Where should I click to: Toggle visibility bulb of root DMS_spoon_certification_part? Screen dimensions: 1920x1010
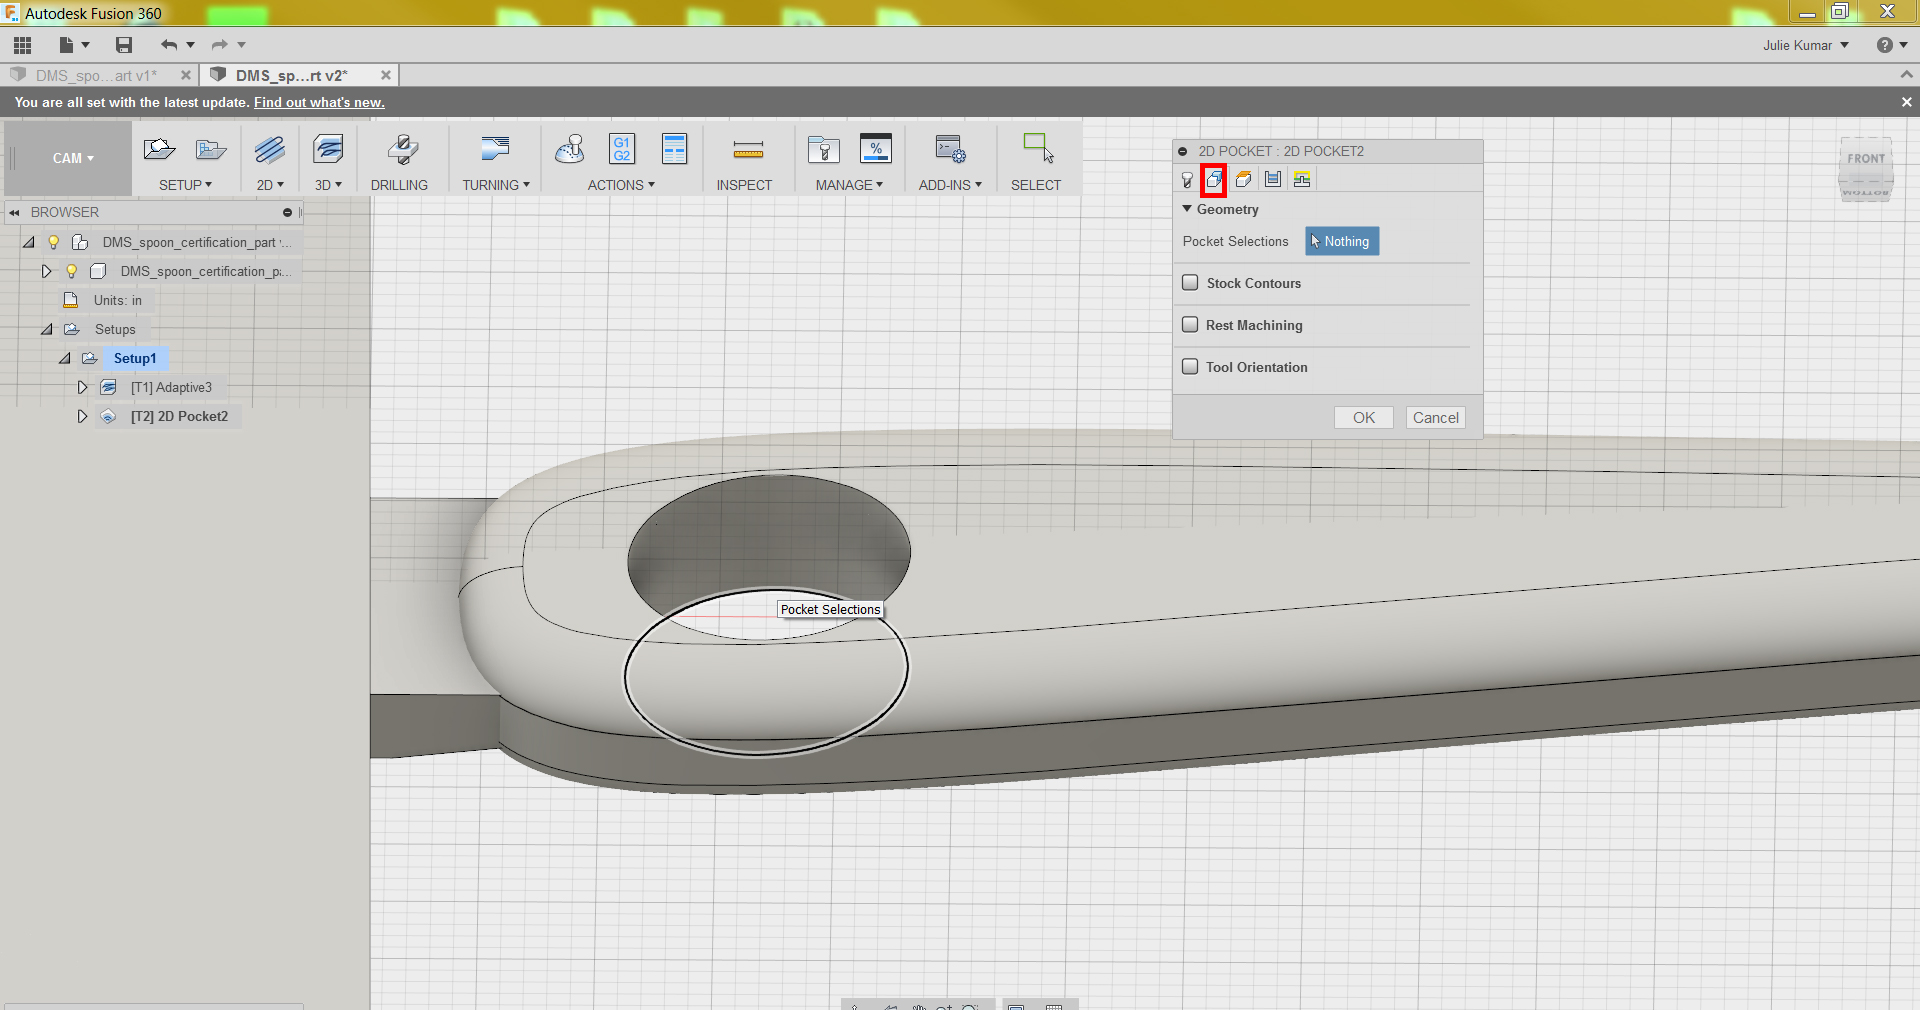(54, 242)
